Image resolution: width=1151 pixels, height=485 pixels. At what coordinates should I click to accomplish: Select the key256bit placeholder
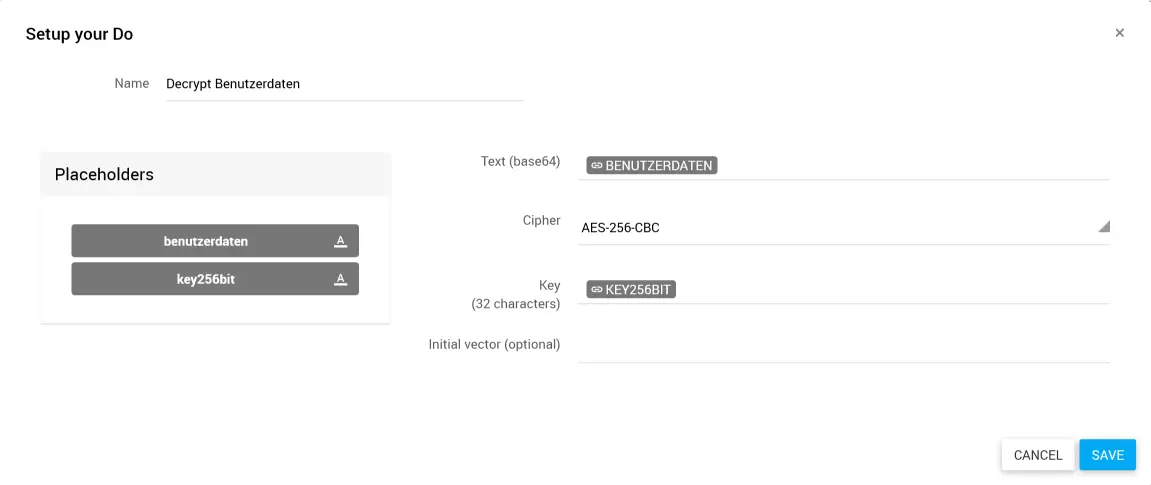[206, 279]
